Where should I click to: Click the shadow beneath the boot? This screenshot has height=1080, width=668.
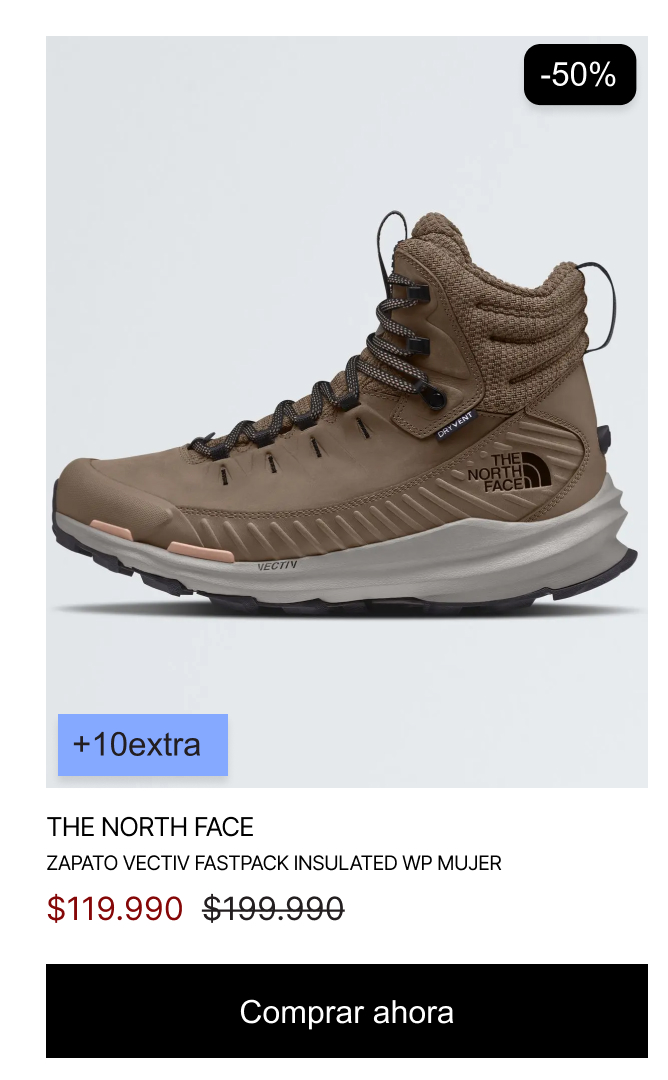coord(348,610)
